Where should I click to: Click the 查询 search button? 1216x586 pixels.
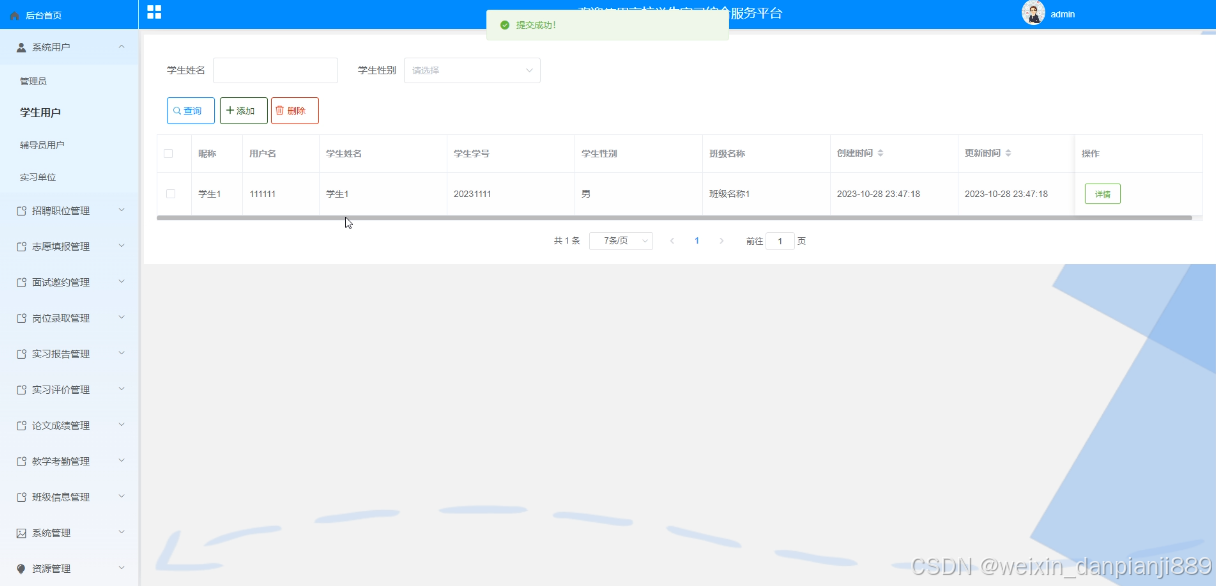[x=191, y=111]
